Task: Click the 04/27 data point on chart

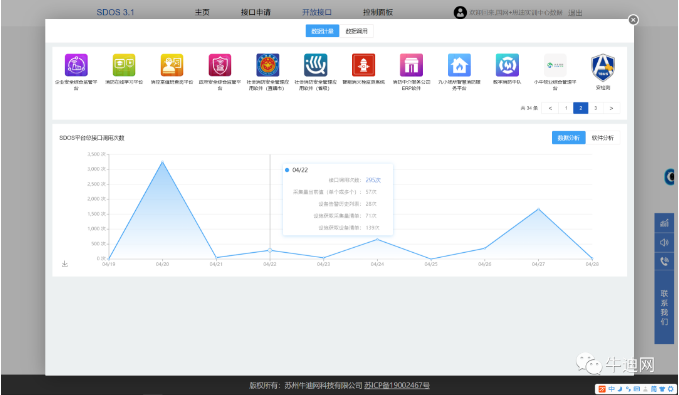Action: coord(539,209)
